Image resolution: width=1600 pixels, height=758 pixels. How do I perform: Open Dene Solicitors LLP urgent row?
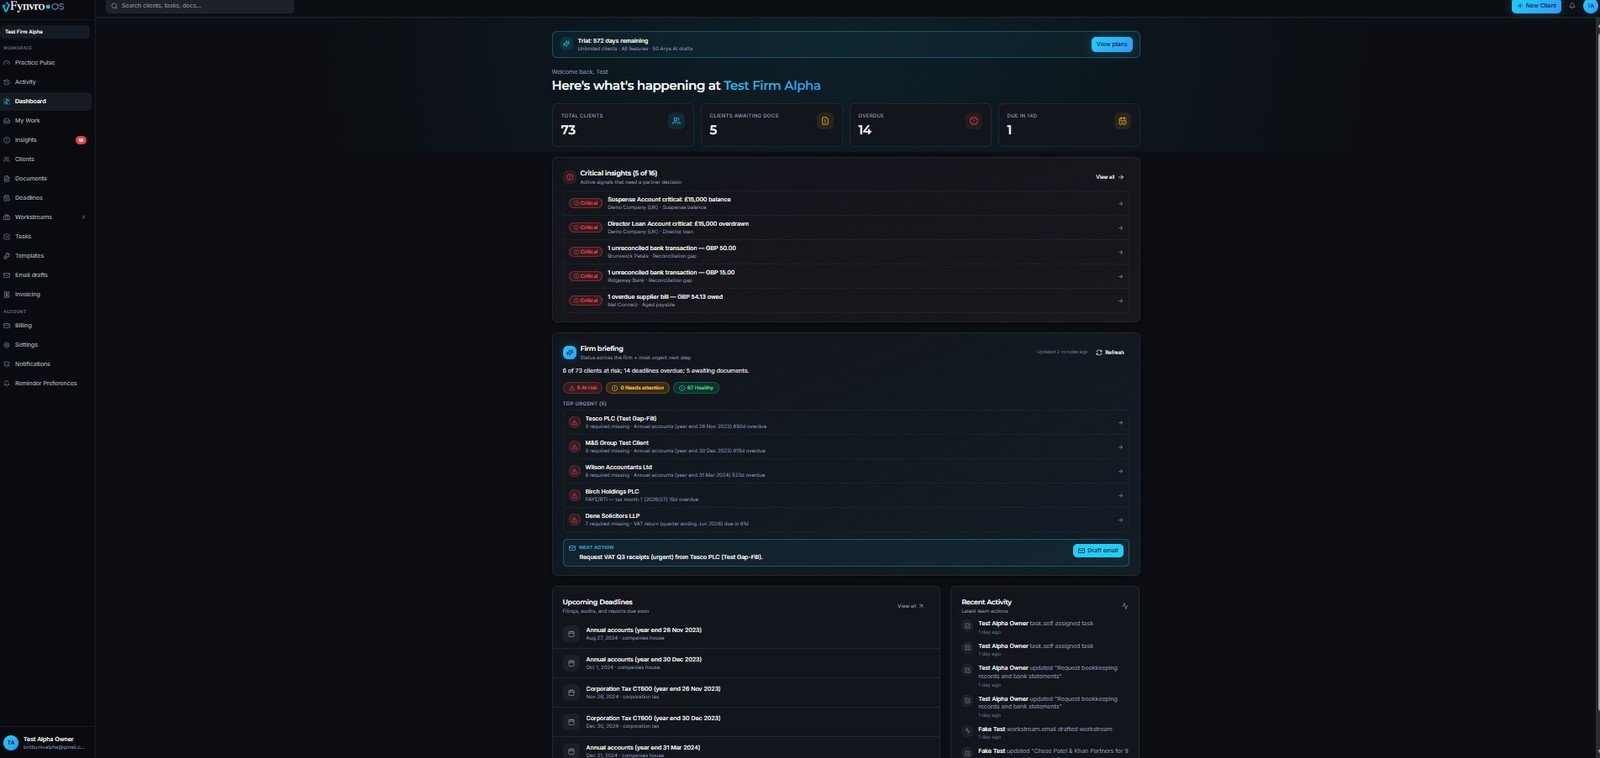[x=846, y=520]
